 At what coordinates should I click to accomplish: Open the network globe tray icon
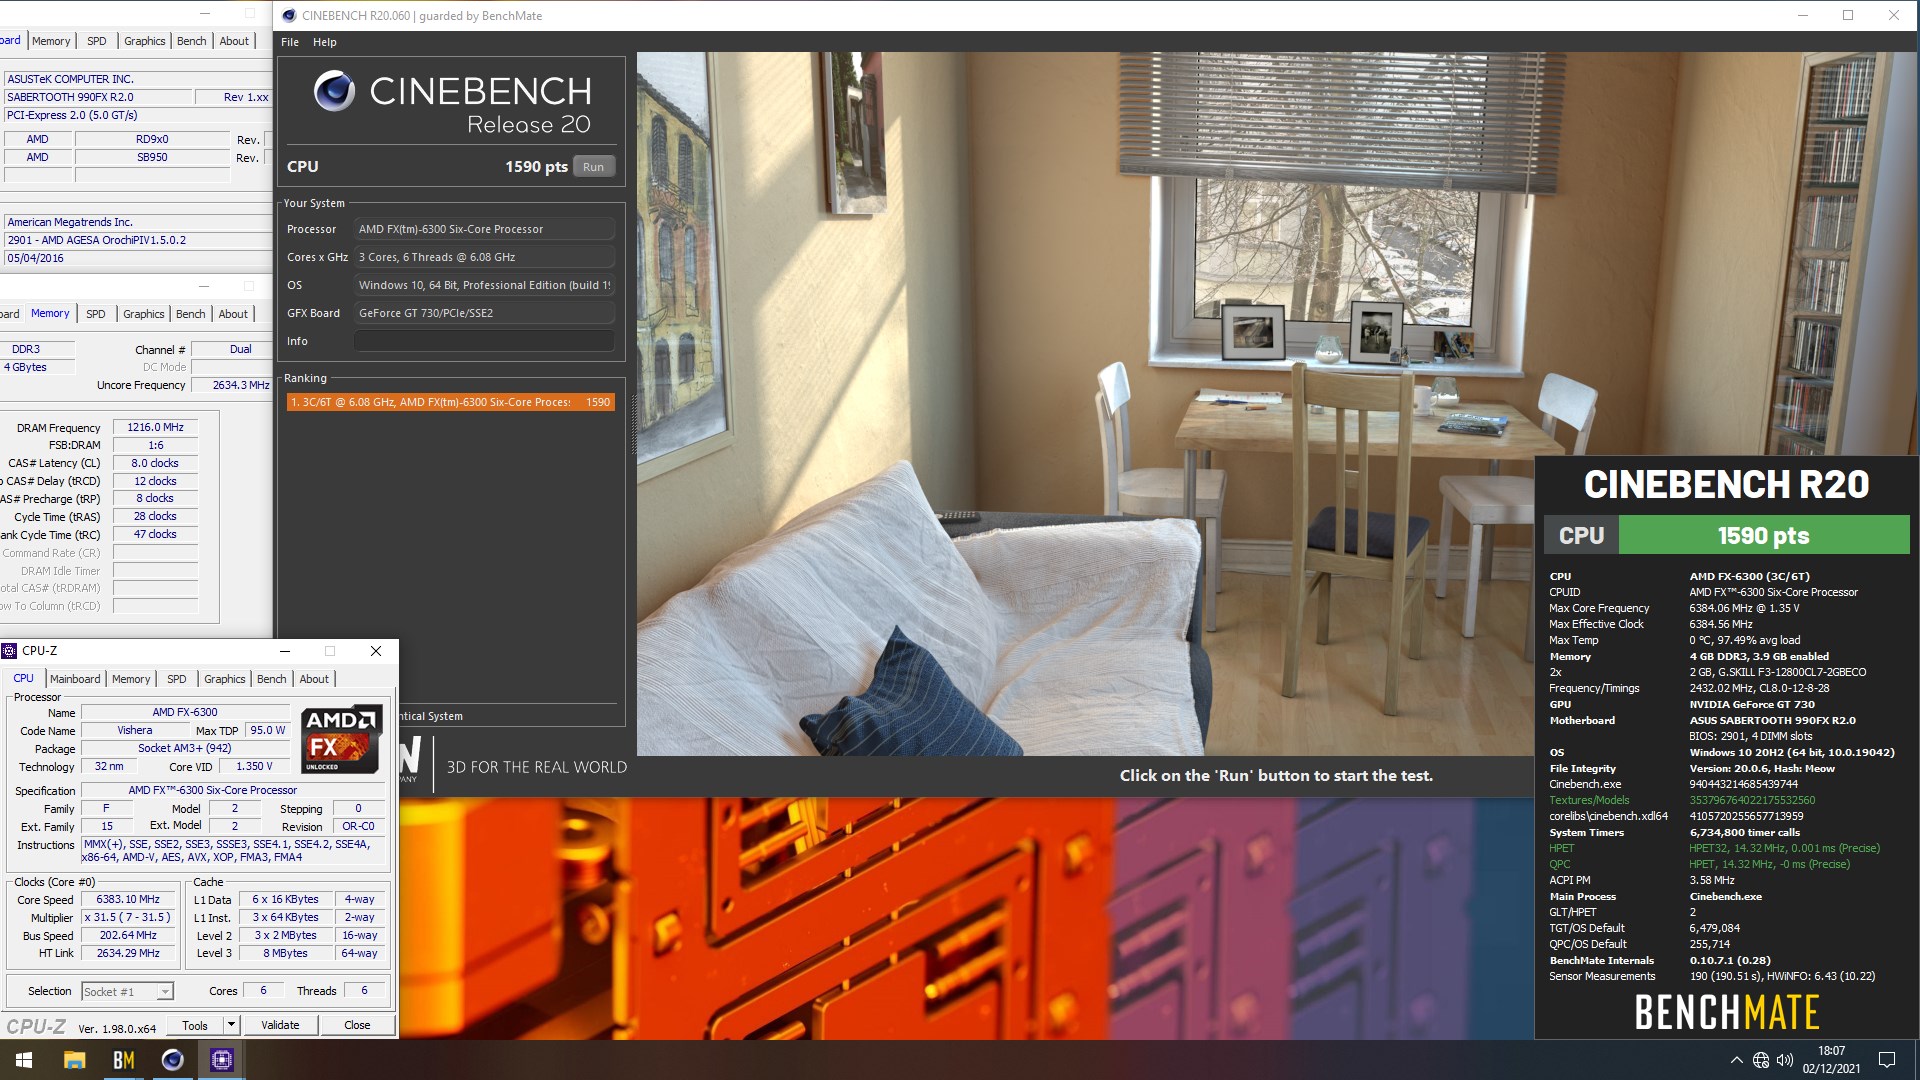click(1761, 1060)
